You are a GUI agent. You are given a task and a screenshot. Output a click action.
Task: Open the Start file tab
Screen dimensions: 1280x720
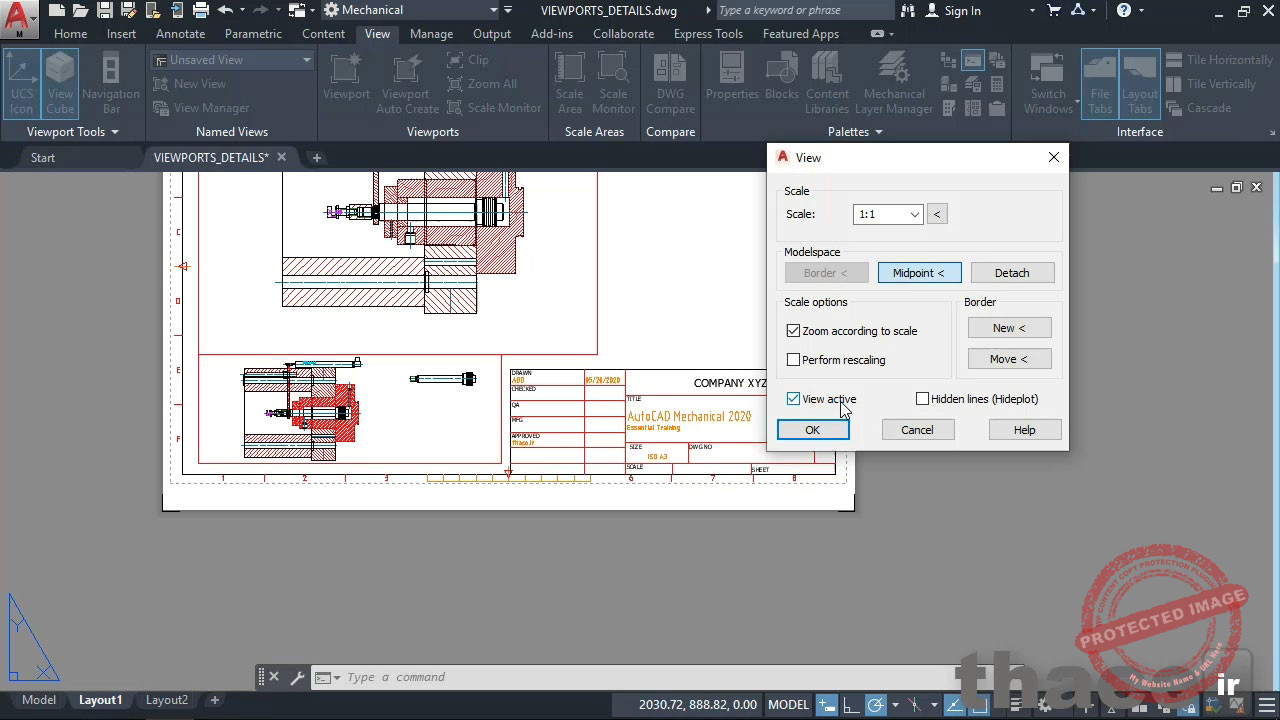coord(43,158)
